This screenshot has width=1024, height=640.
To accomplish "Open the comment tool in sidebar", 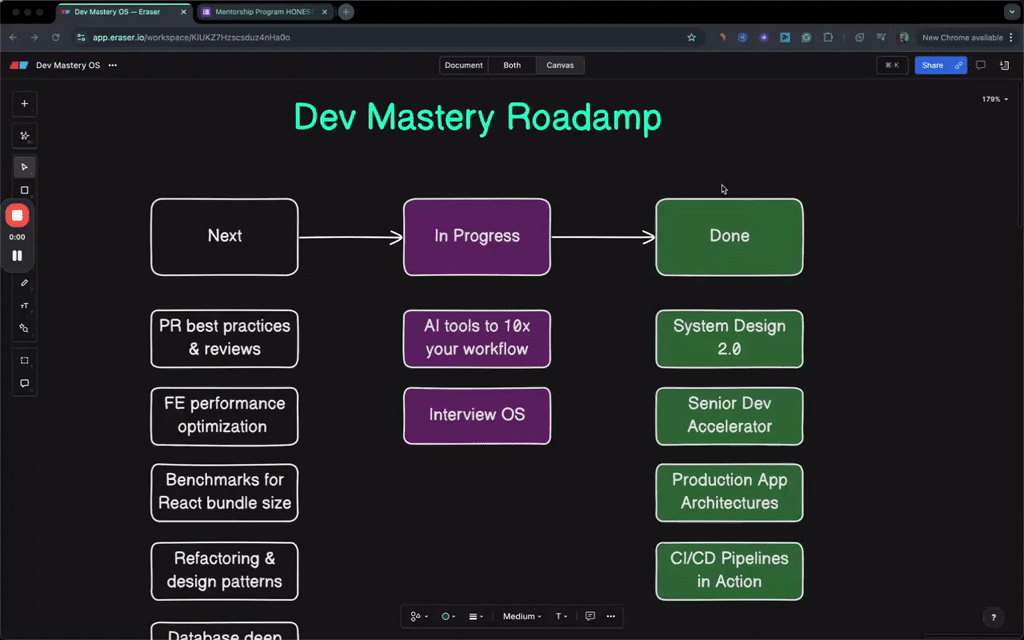I will pos(24,383).
